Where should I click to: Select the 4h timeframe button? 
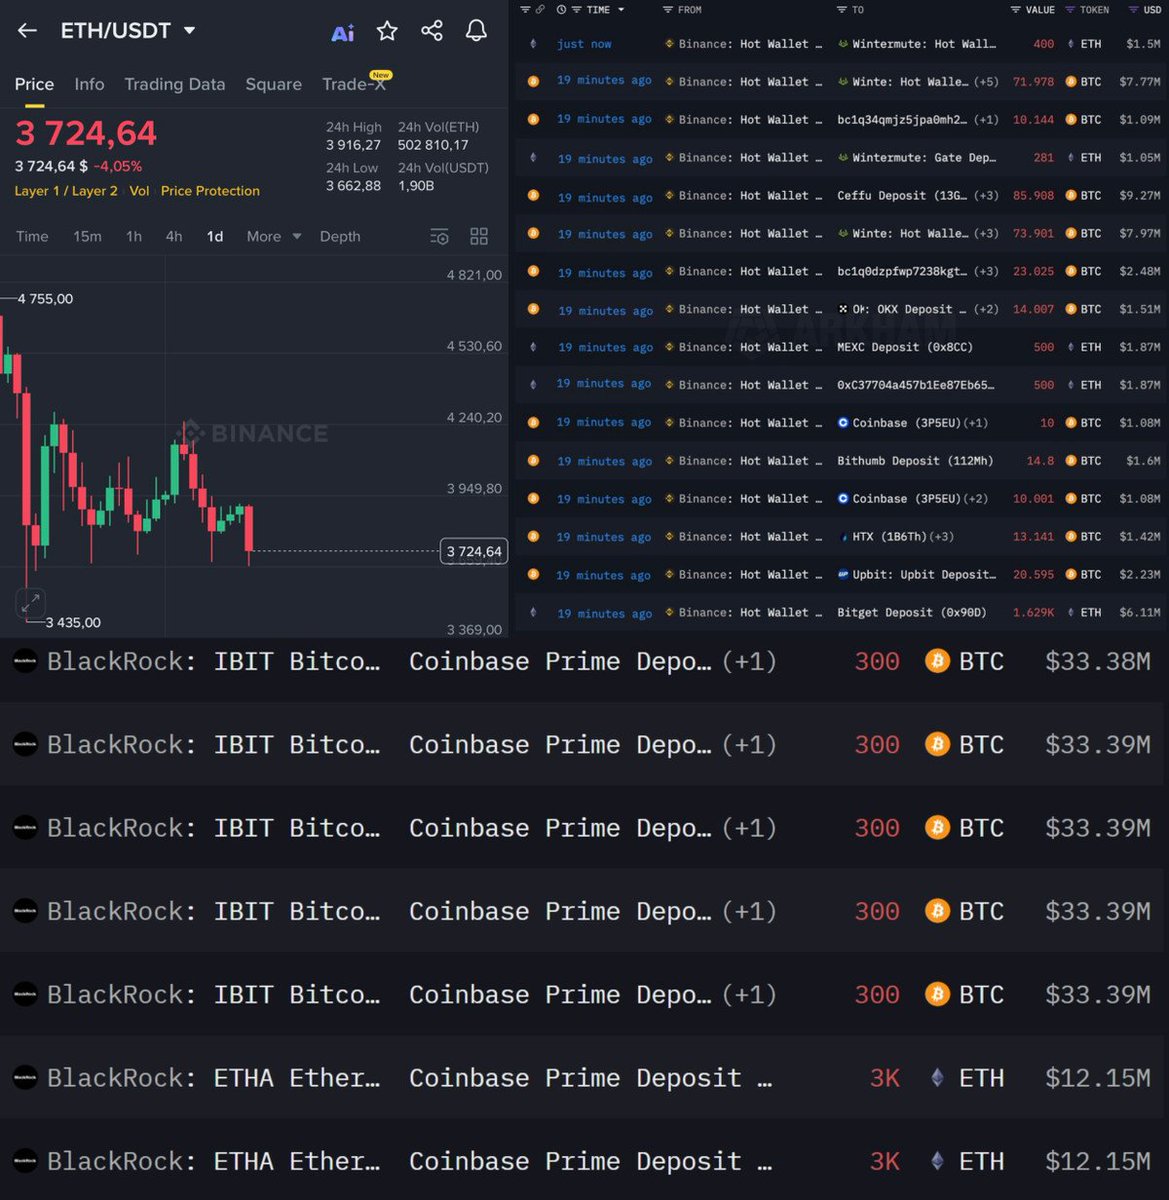click(173, 236)
